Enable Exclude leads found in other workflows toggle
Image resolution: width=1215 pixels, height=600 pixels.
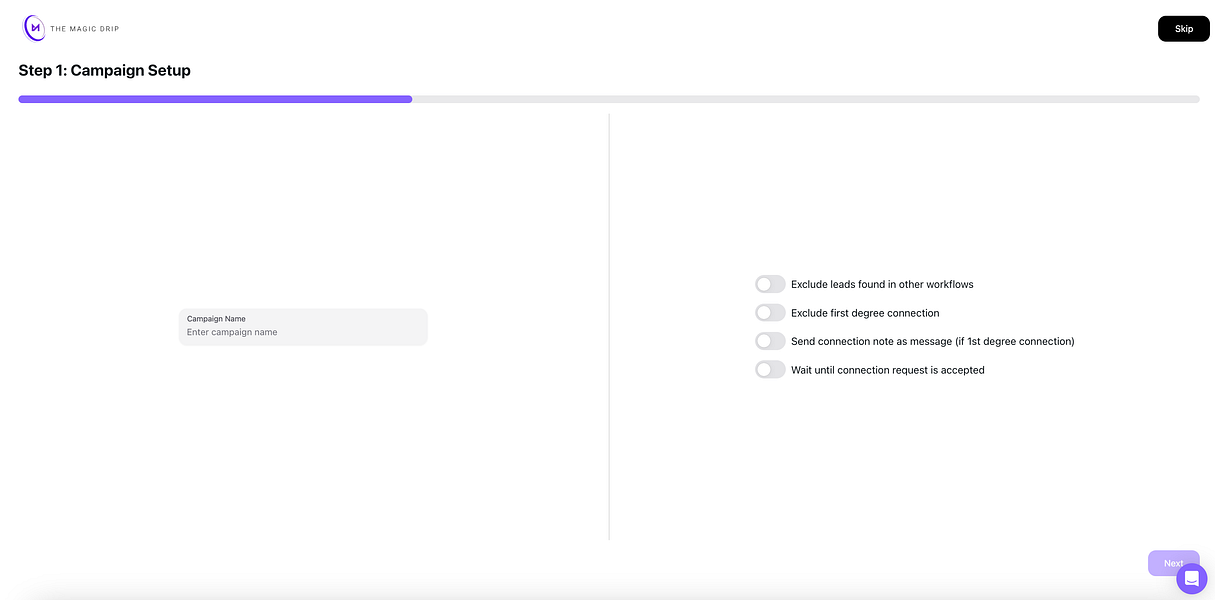770,284
